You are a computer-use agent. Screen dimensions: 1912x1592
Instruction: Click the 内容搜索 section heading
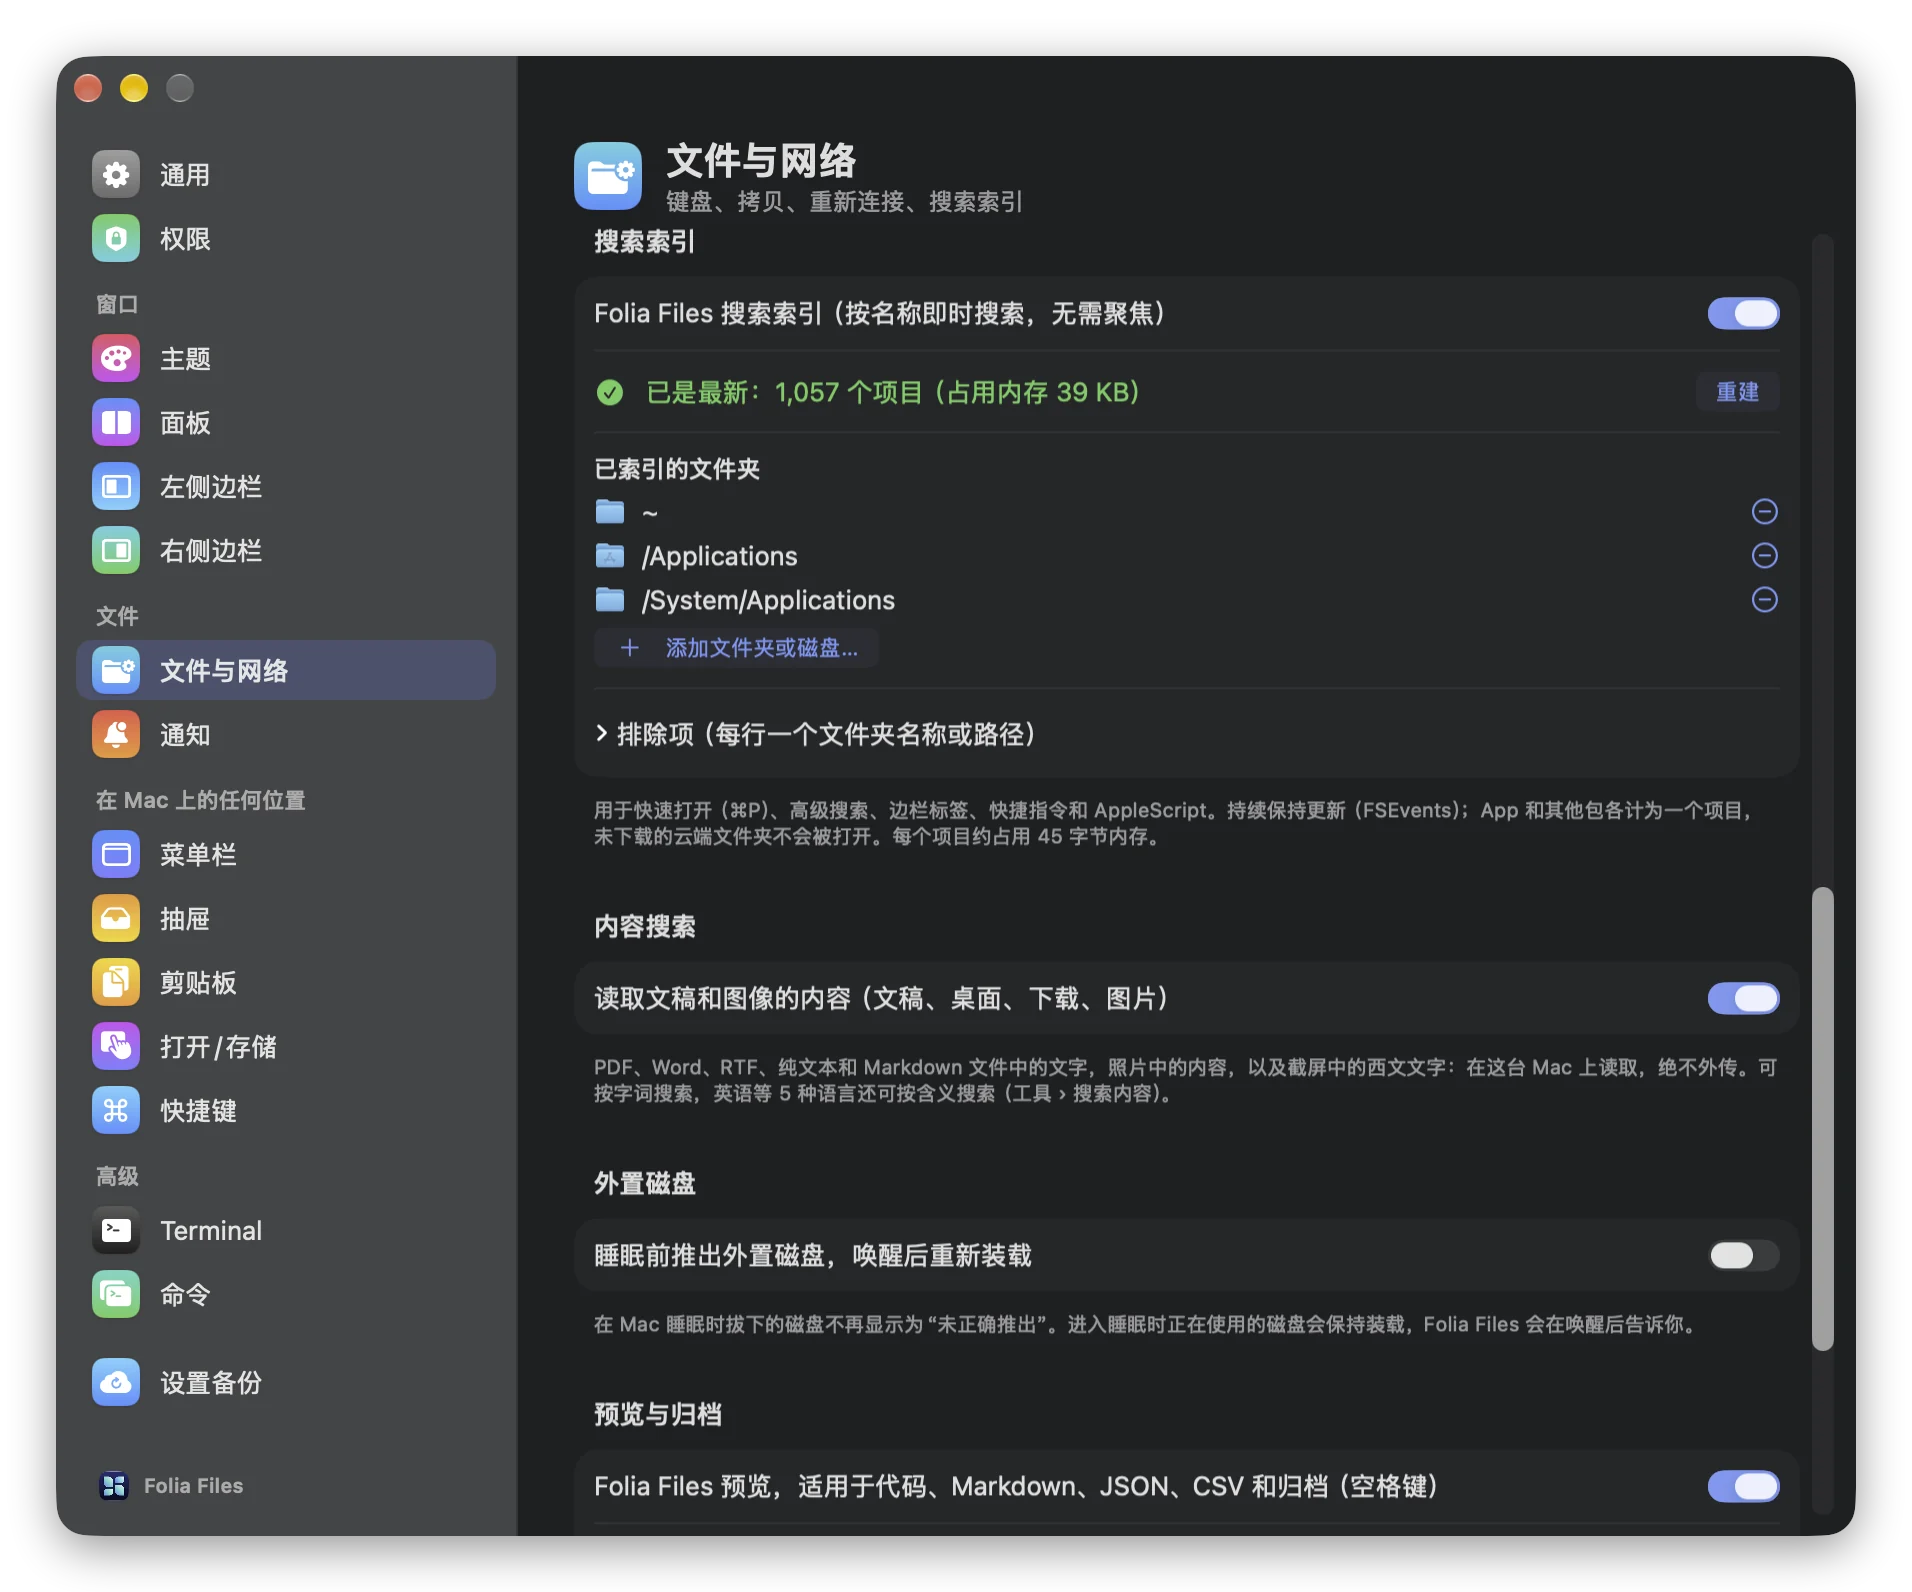pos(645,927)
